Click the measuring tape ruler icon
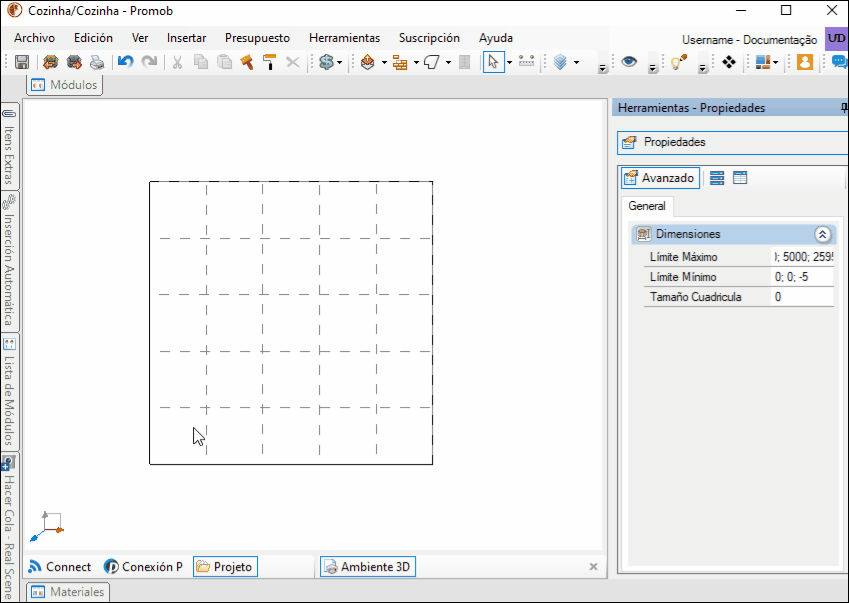Viewport: 849px width, 603px height. [526, 61]
